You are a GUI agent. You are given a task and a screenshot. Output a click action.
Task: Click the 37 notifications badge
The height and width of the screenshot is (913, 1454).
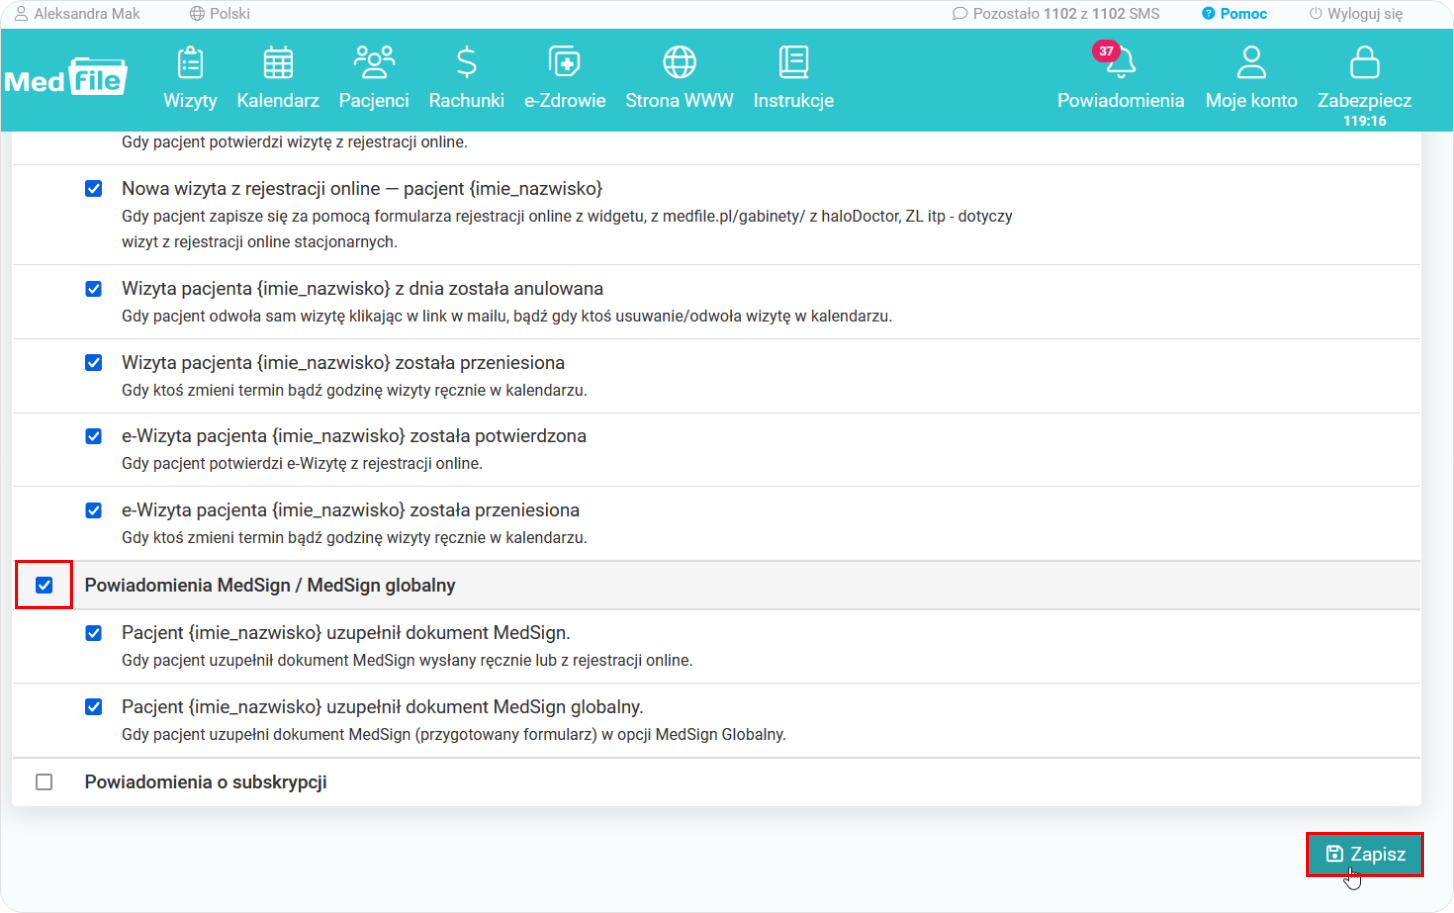pos(1106,51)
